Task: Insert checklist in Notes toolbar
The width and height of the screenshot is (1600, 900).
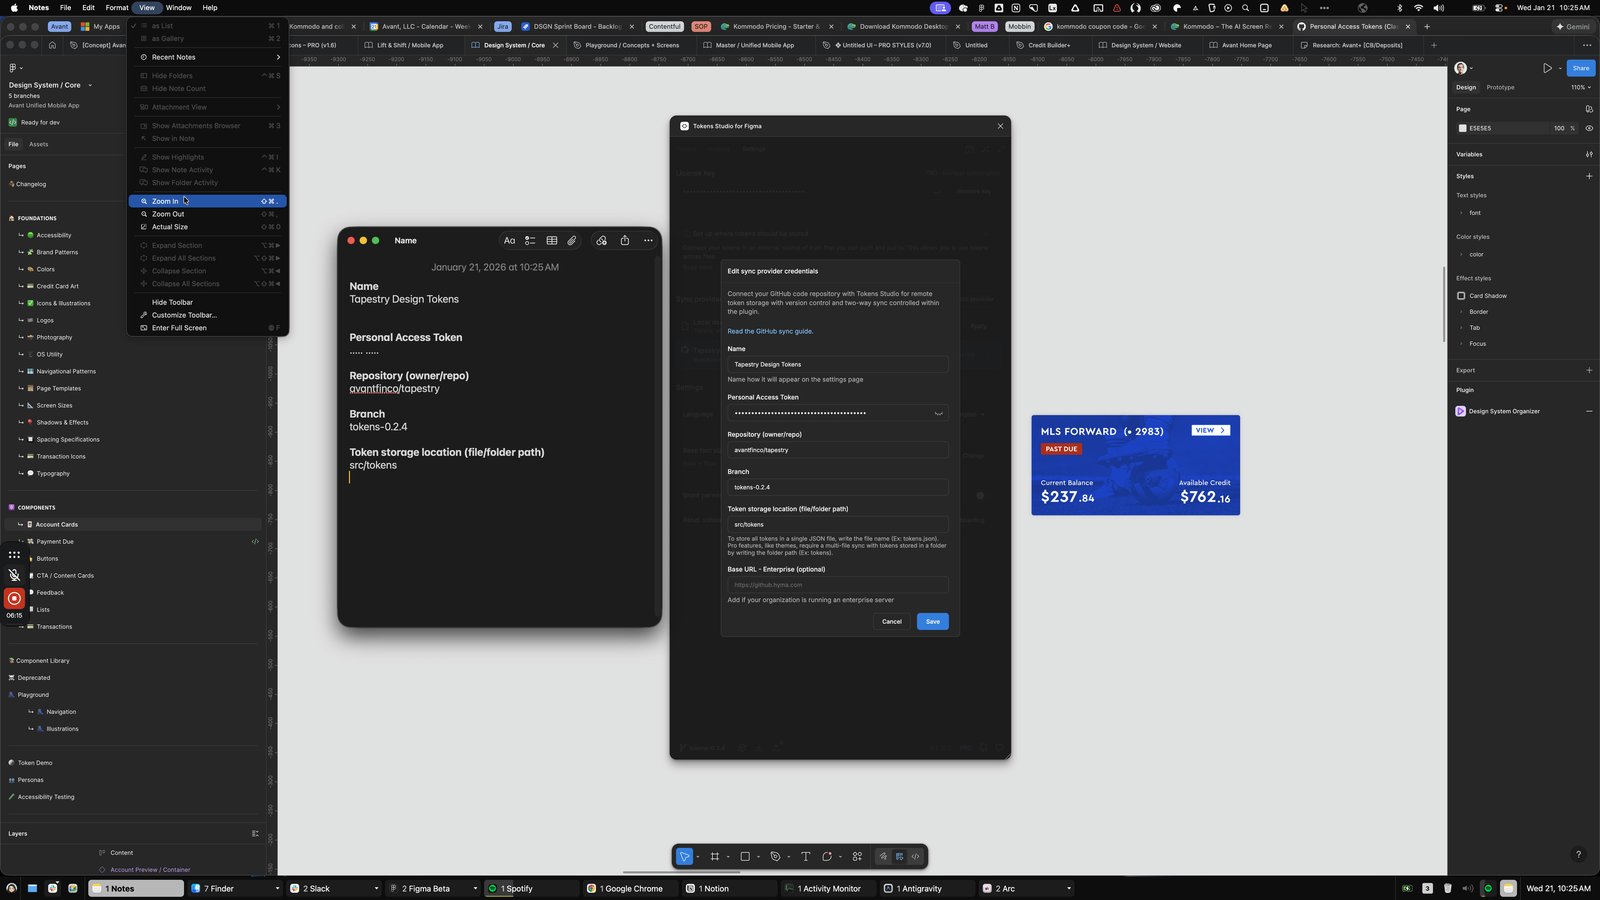Action: (530, 240)
